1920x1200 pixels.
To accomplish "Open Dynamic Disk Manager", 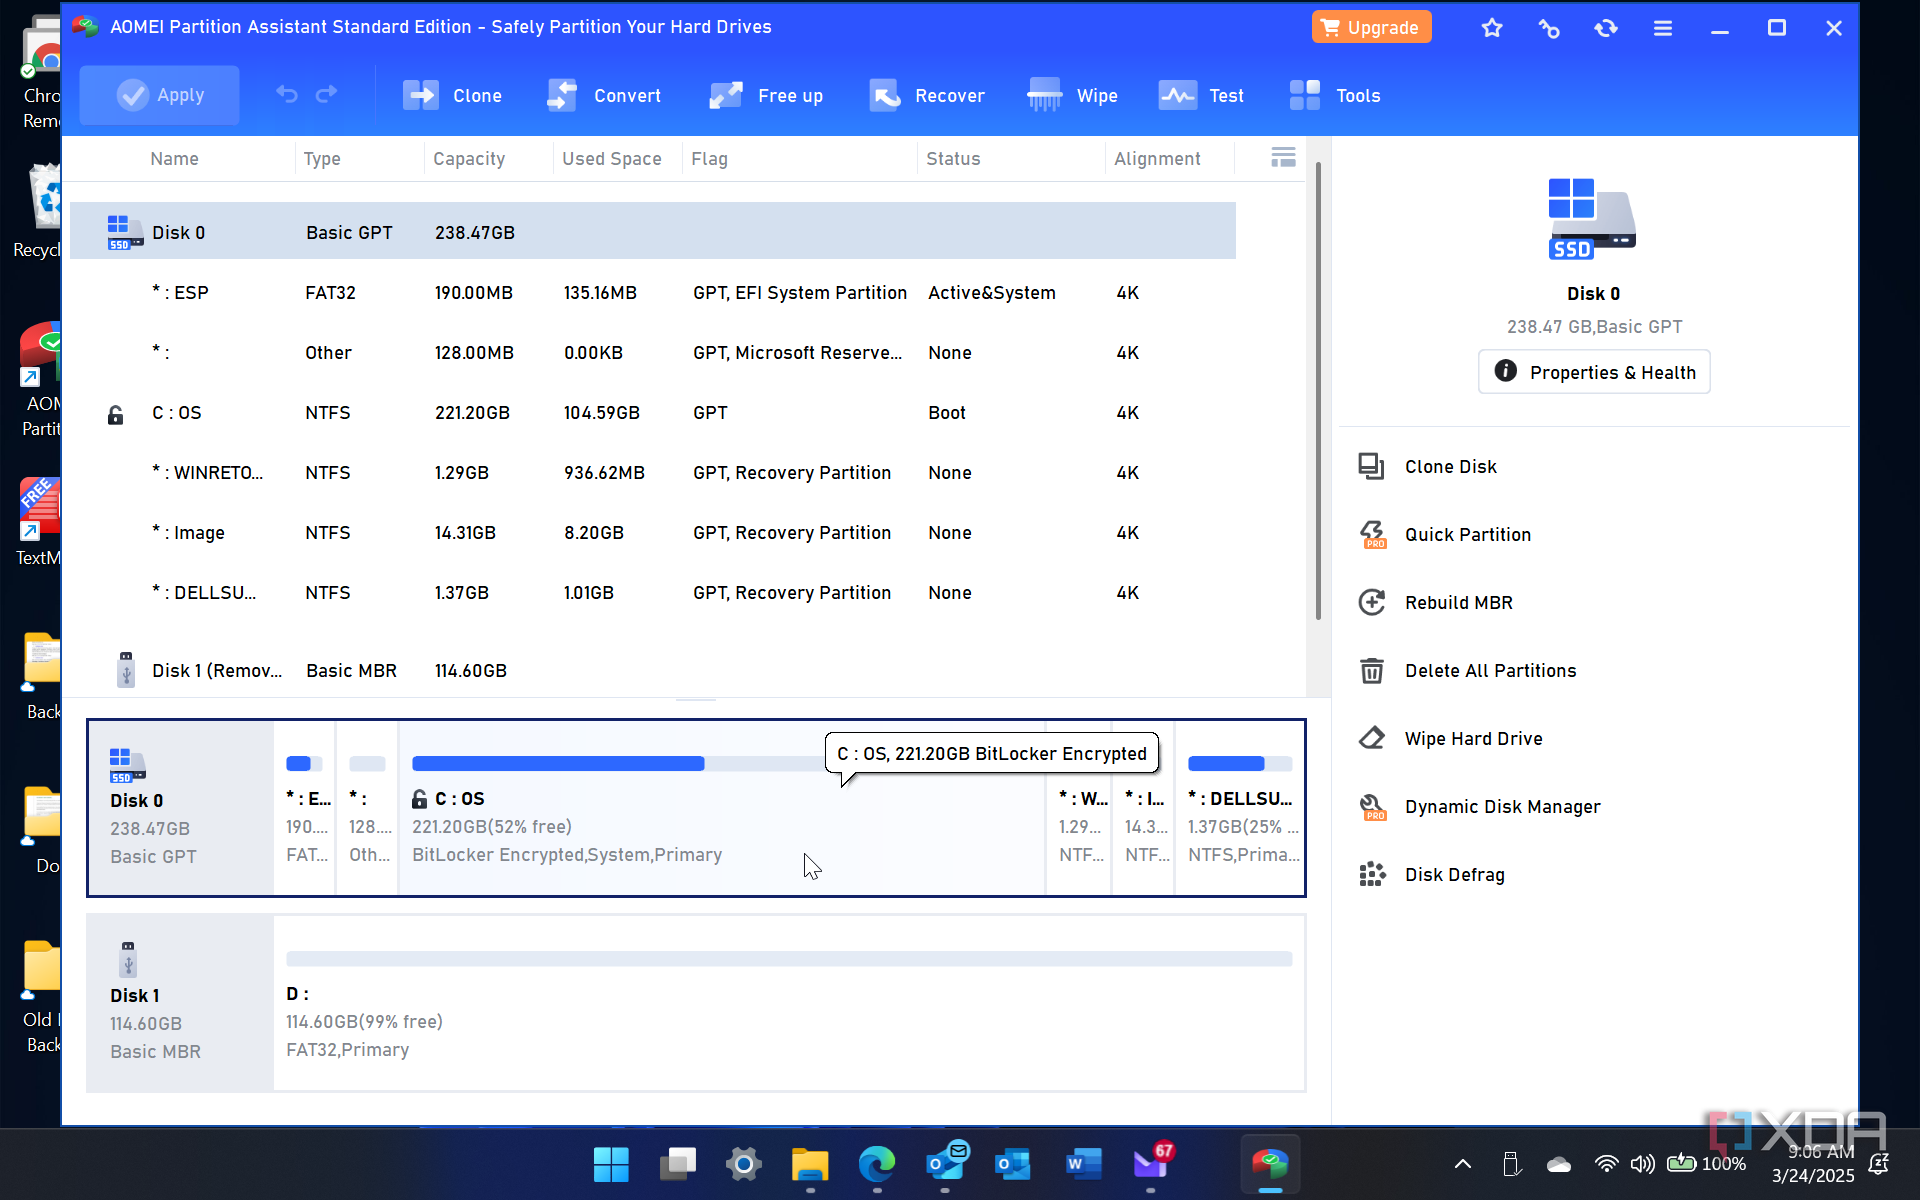I will (x=1479, y=807).
